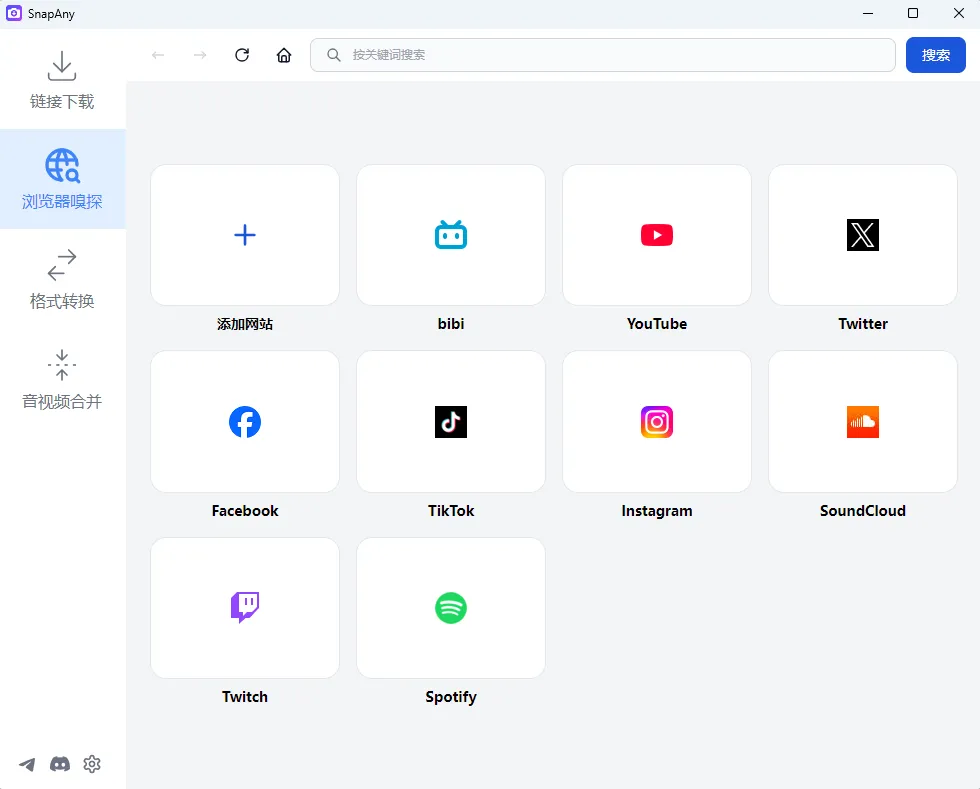The width and height of the screenshot is (980, 789).
Task: Open the Telegram channel icon
Action: coord(27,764)
